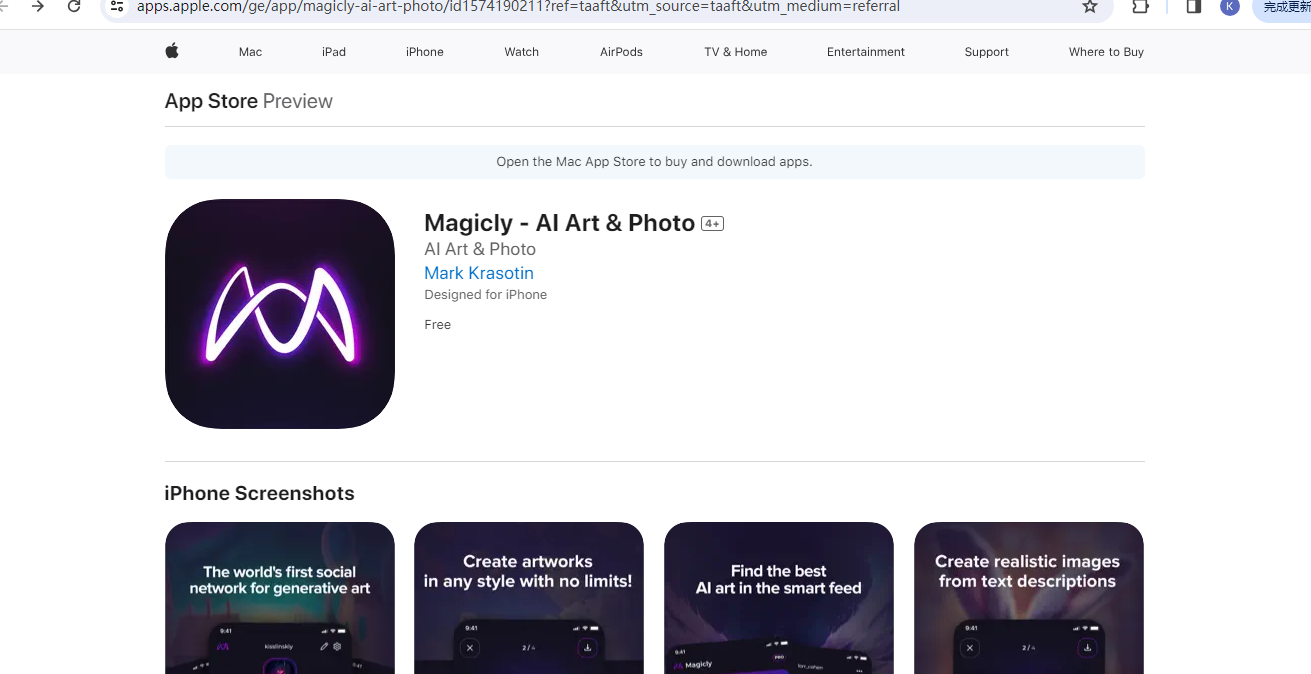1311x674 pixels.
Task: Open the Support link in navigation
Action: (x=986, y=52)
